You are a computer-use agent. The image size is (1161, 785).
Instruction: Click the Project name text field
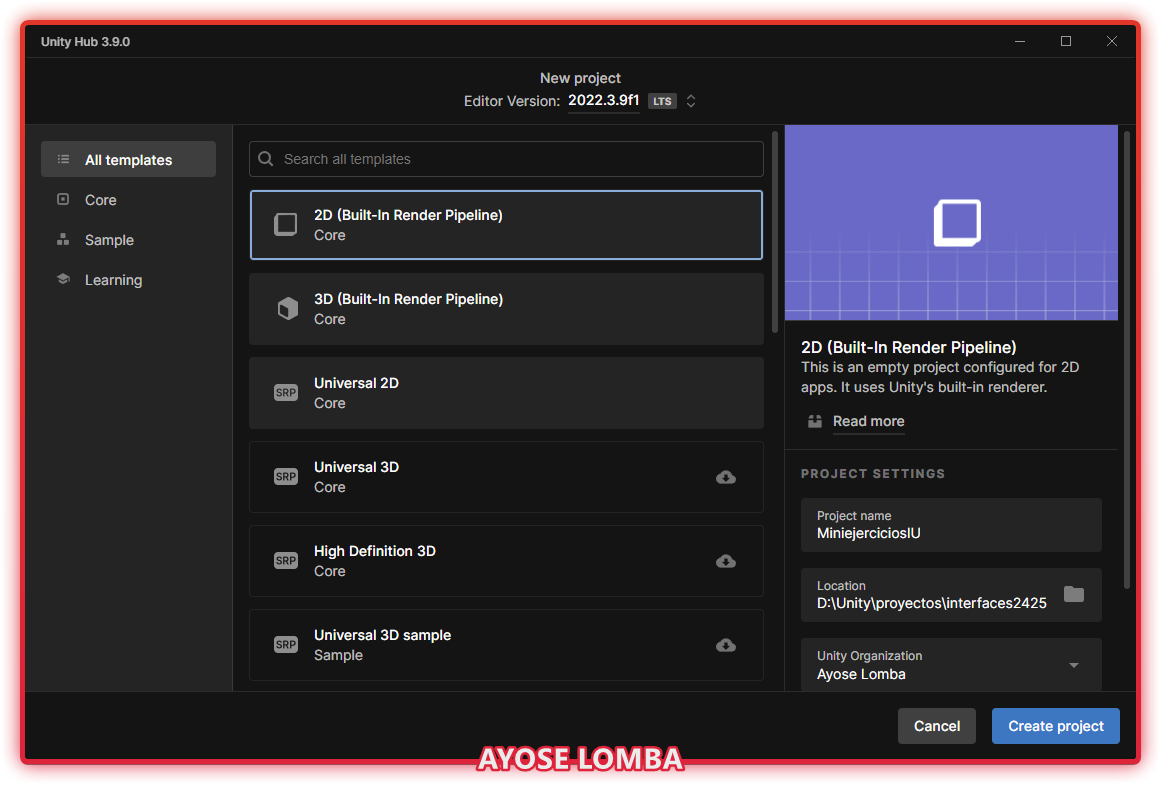pos(950,525)
